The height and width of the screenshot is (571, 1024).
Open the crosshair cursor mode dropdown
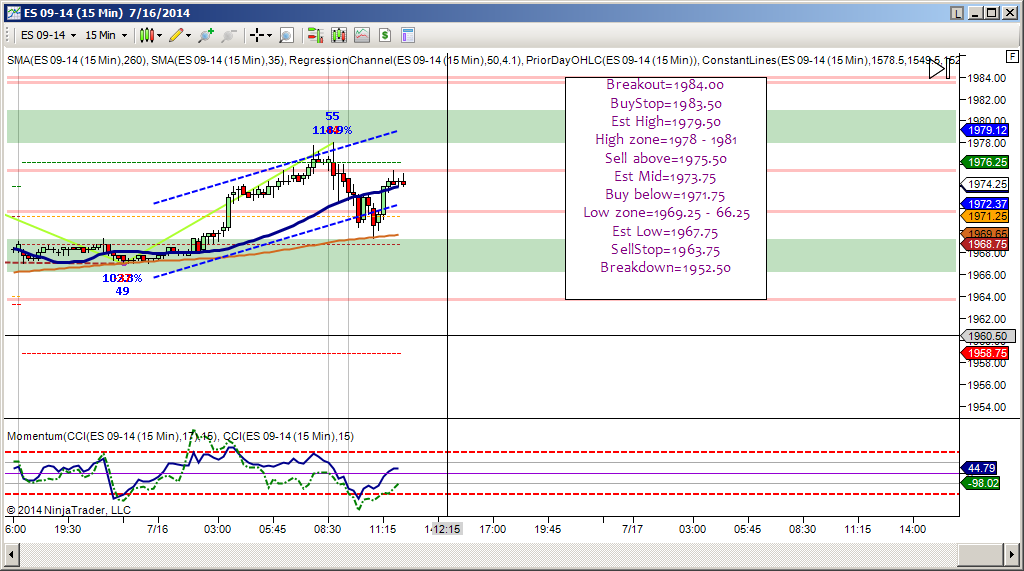click(261, 35)
